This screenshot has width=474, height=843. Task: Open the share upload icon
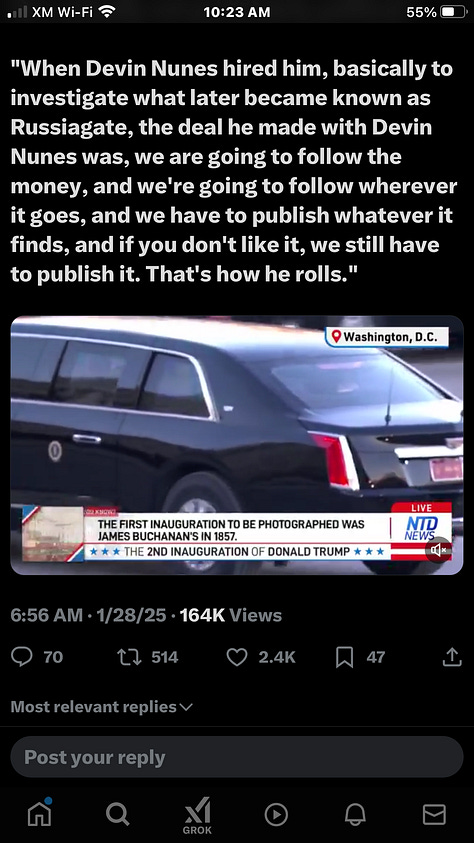click(452, 657)
